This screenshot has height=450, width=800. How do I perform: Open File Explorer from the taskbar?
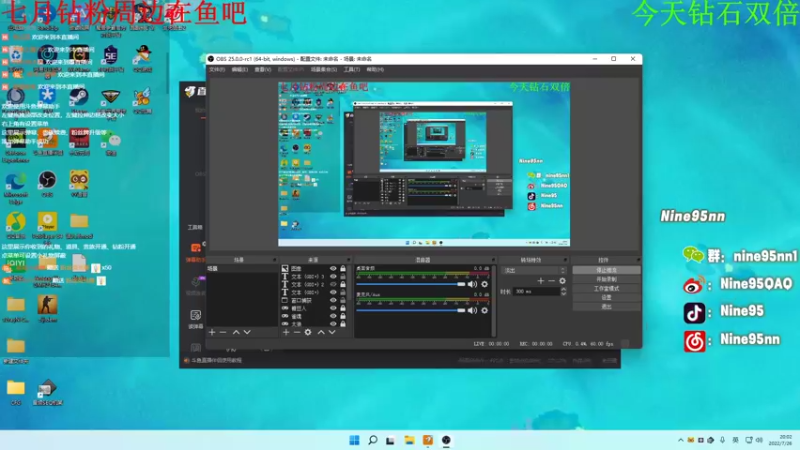click(409, 440)
